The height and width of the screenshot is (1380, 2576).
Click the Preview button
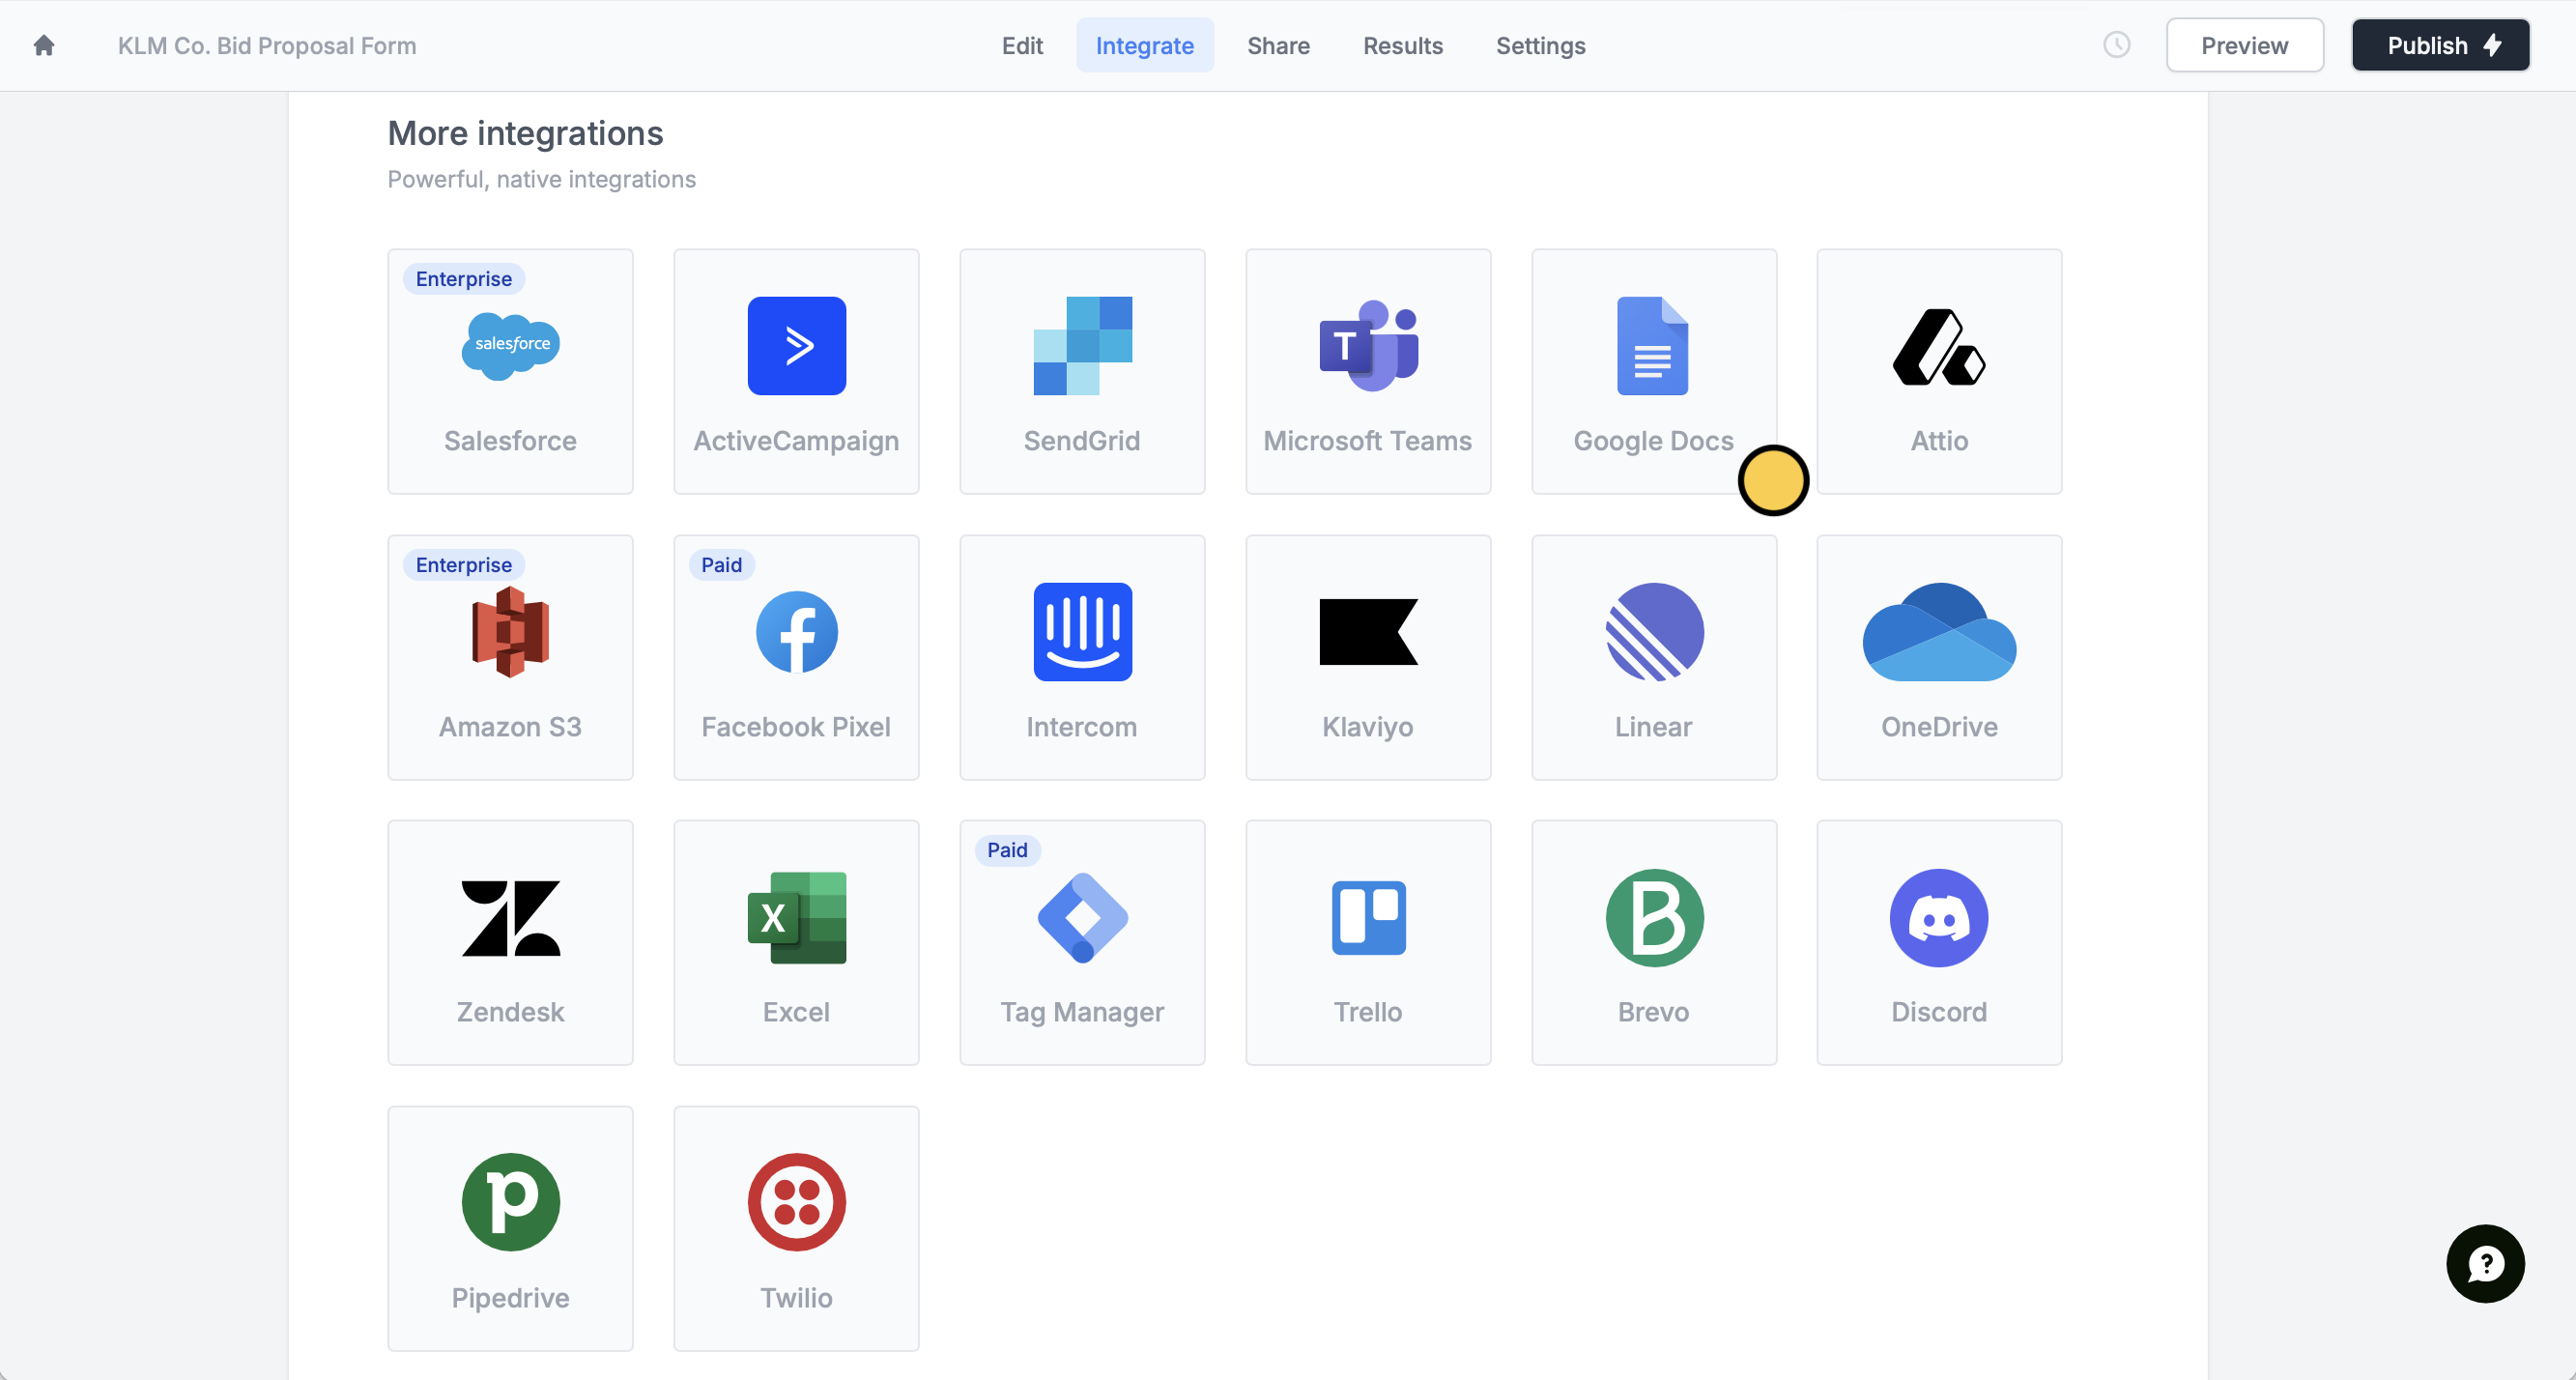coord(2244,45)
